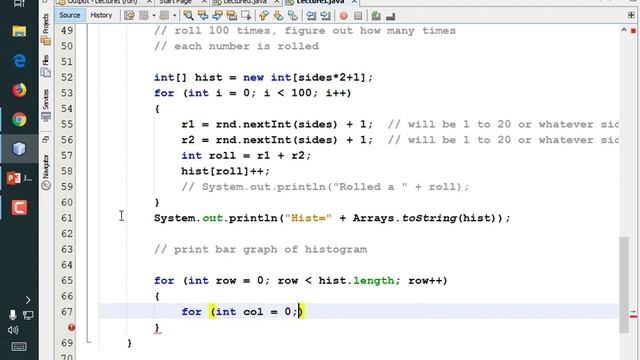Click Shift Line Right icon

325,16
